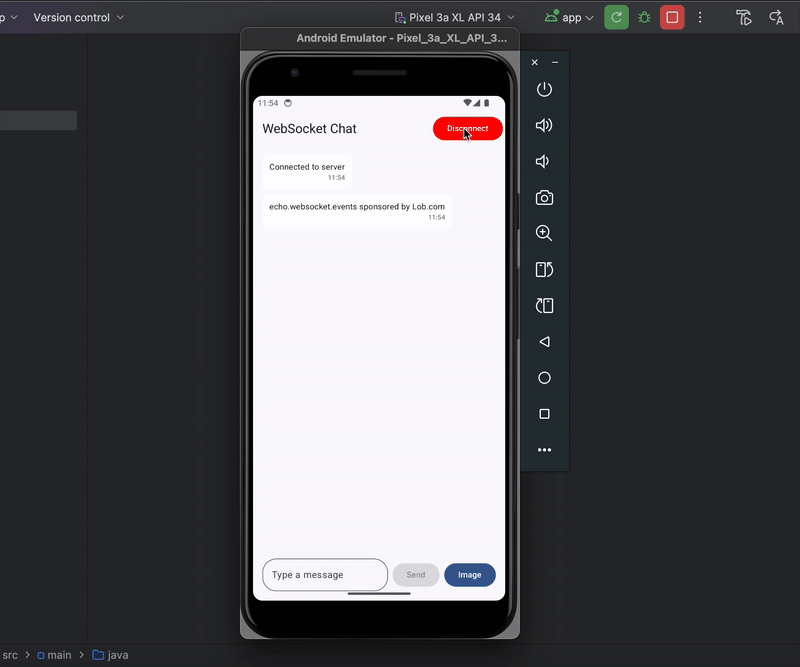Tap the emulator Back triangle icon
Viewport: 800px width, 667px height.
(544, 342)
